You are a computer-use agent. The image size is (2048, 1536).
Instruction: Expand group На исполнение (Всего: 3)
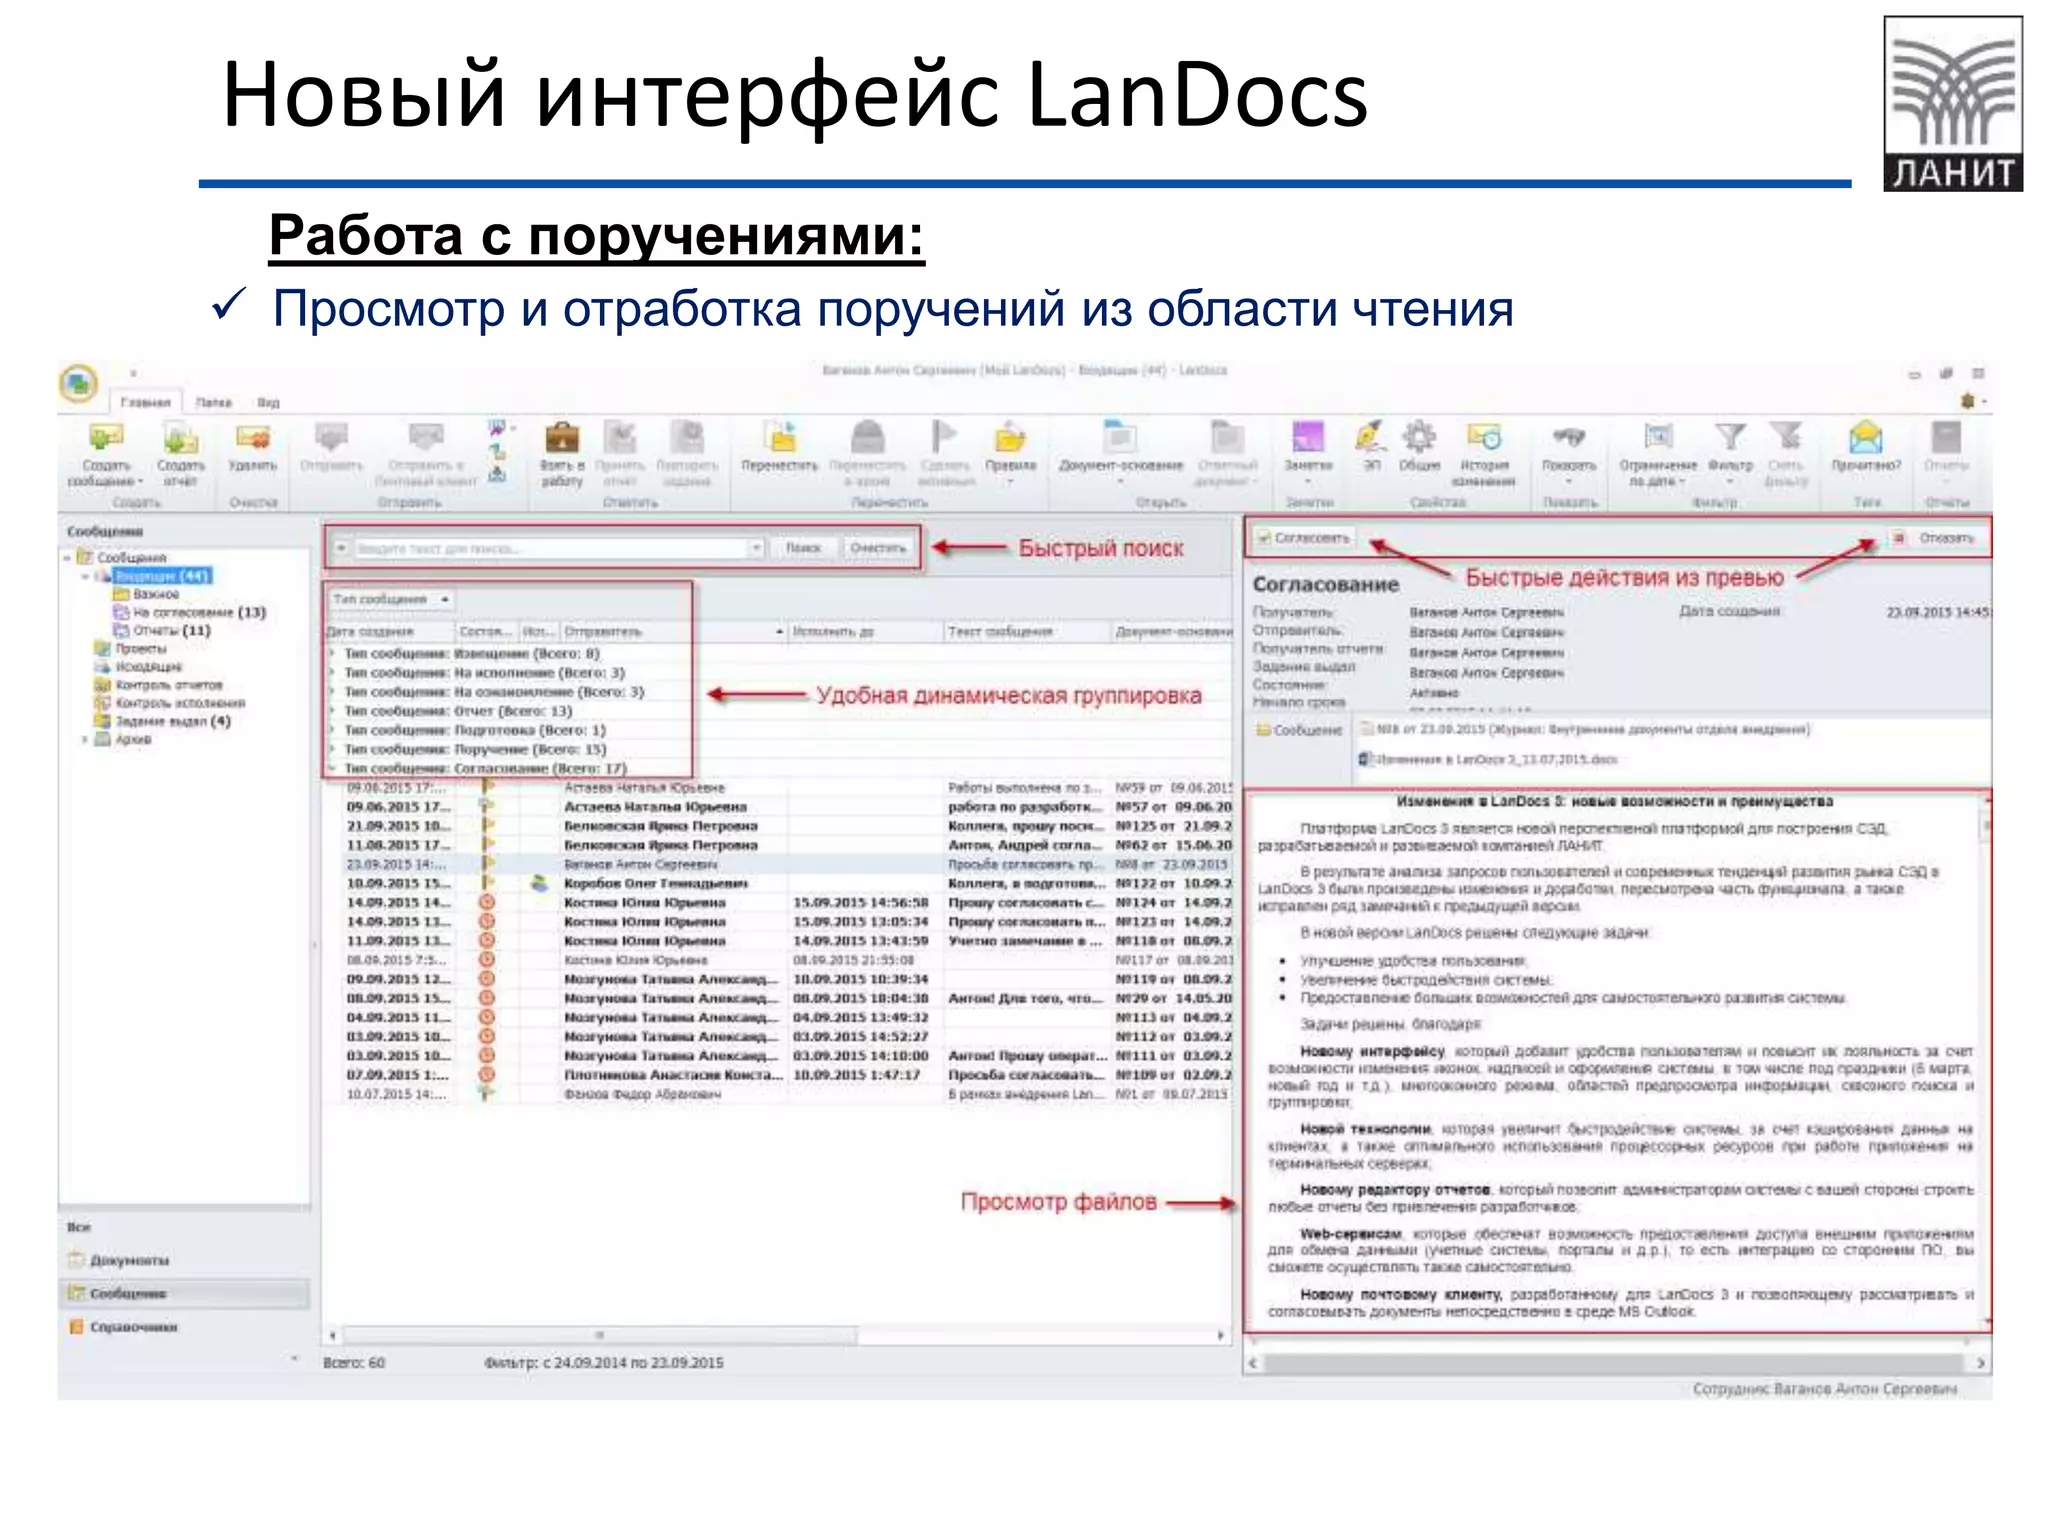point(334,673)
